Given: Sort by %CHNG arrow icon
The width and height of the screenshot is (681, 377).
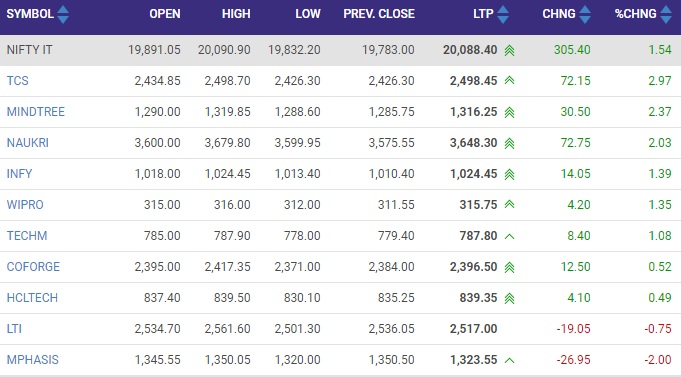Looking at the screenshot, I should coord(666,14).
